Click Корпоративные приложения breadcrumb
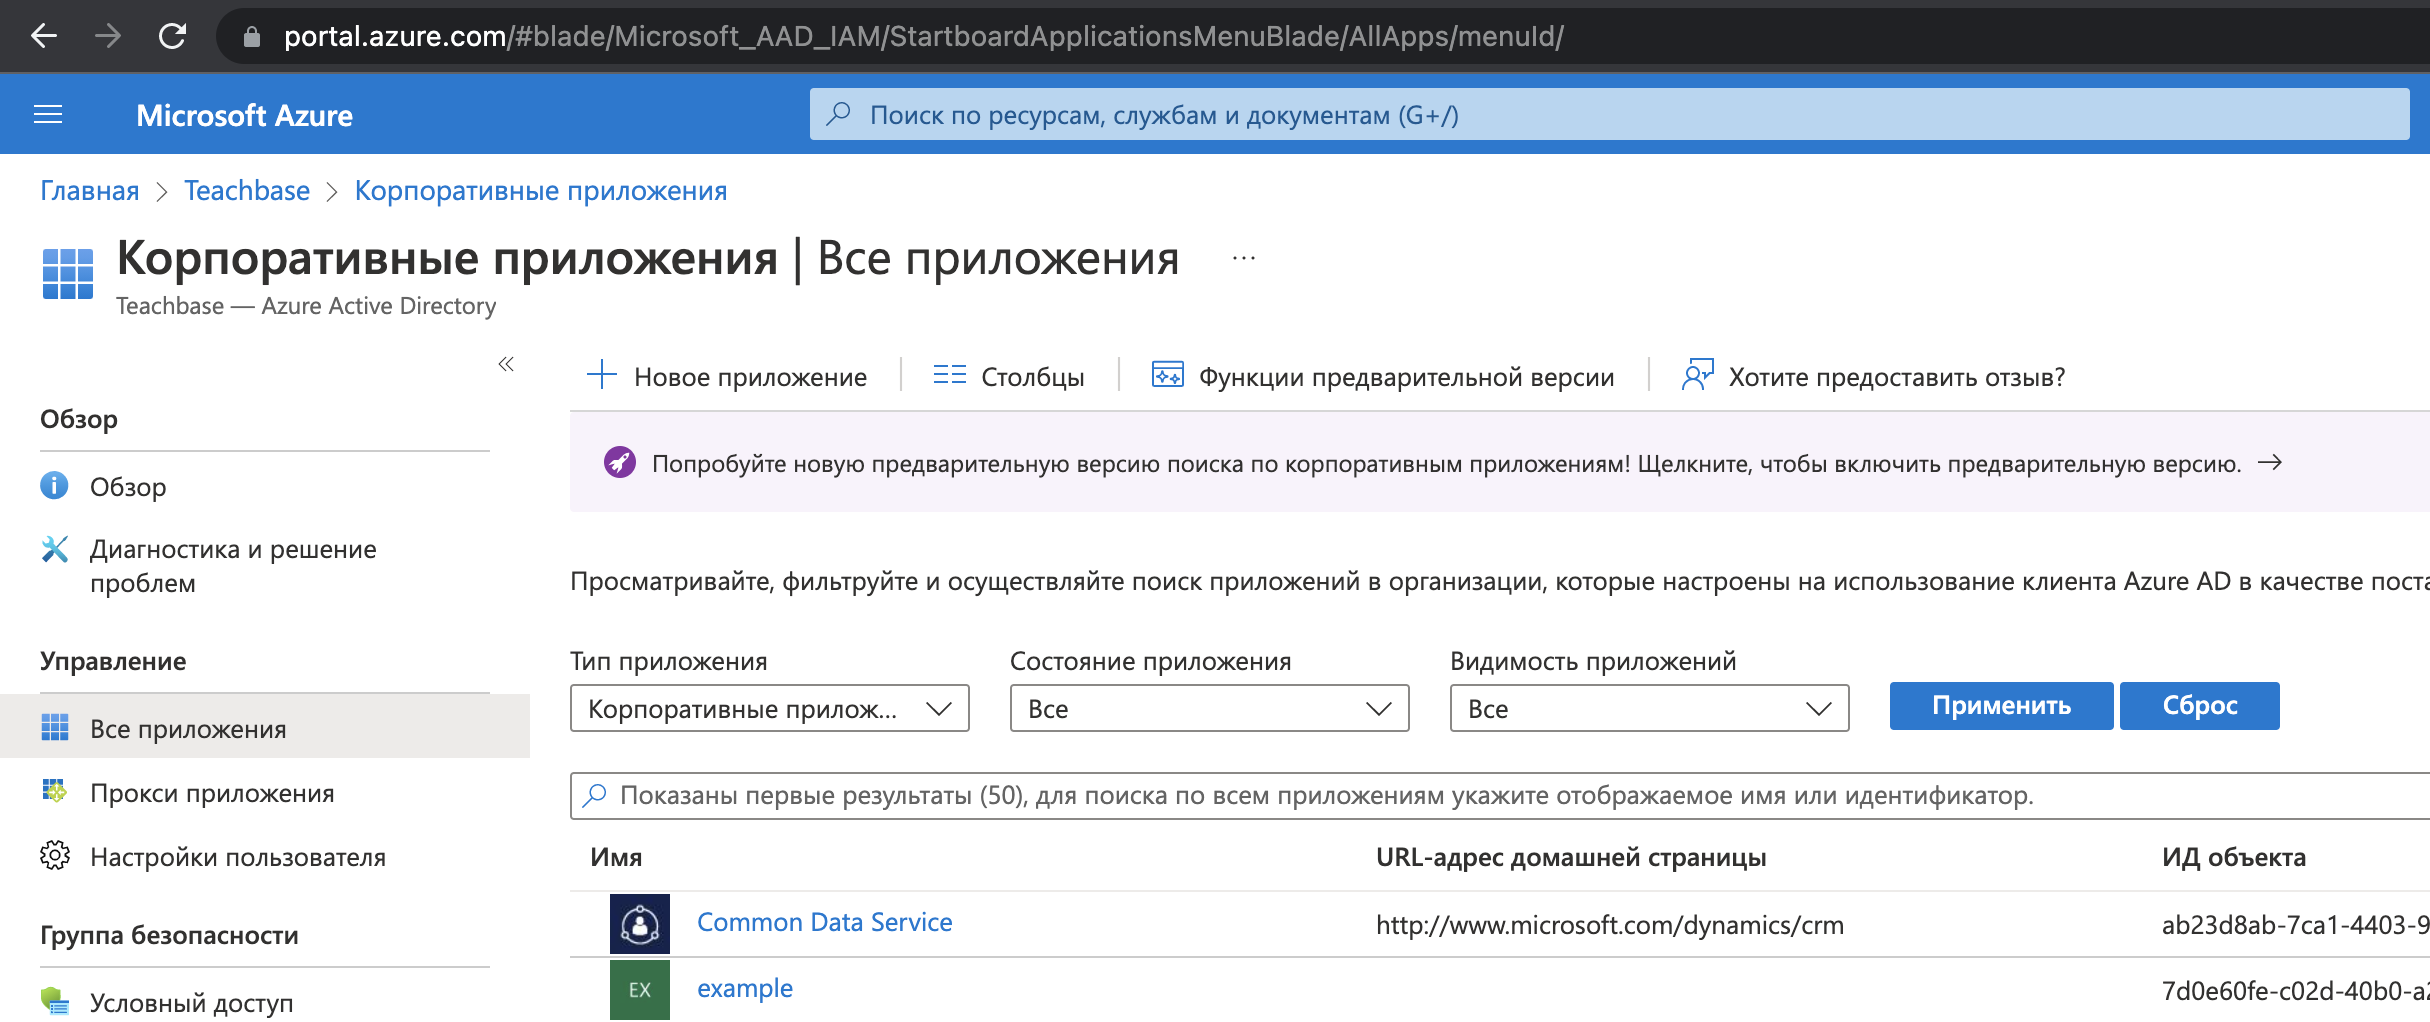The height and width of the screenshot is (1022, 2430). tap(541, 190)
